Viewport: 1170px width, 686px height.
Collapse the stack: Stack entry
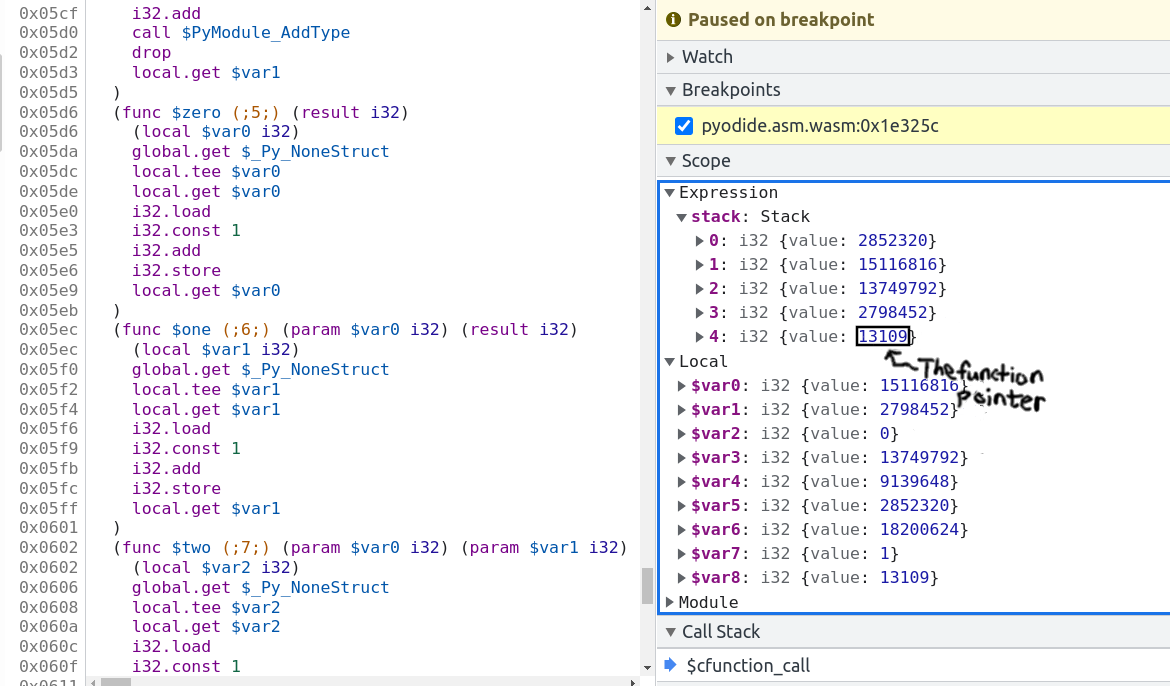click(681, 217)
